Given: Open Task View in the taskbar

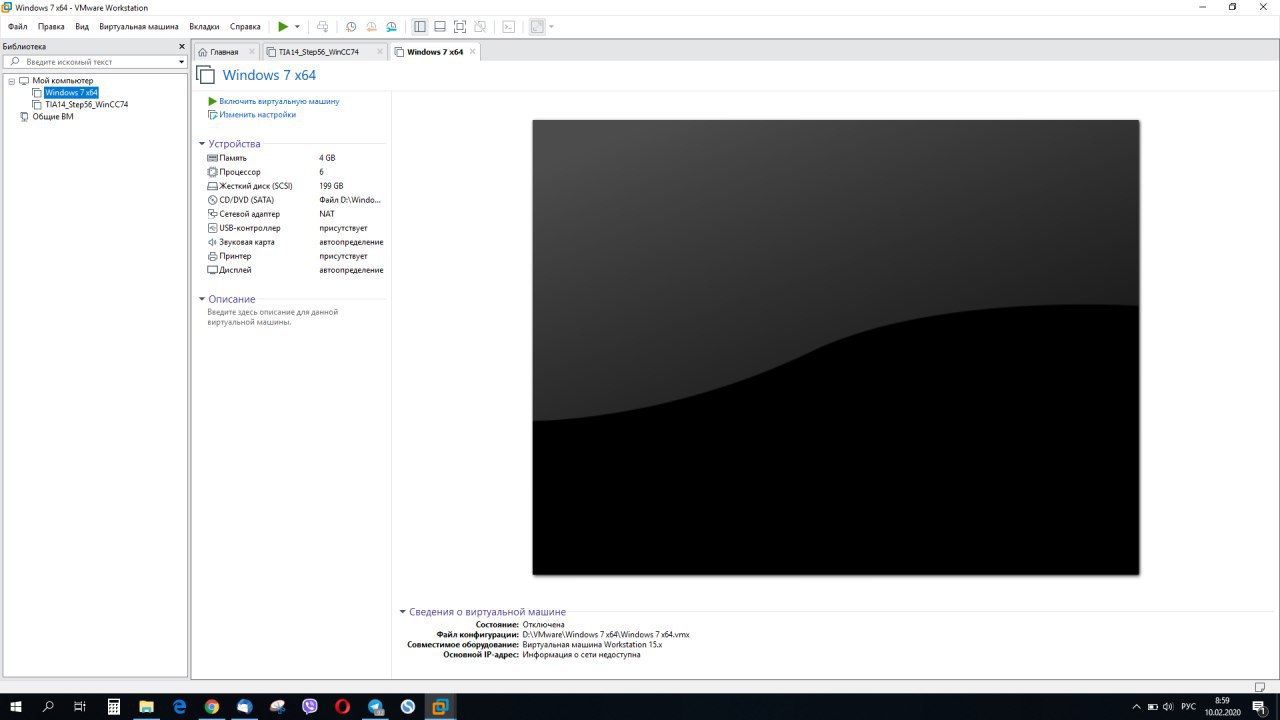Looking at the screenshot, I should coord(80,706).
